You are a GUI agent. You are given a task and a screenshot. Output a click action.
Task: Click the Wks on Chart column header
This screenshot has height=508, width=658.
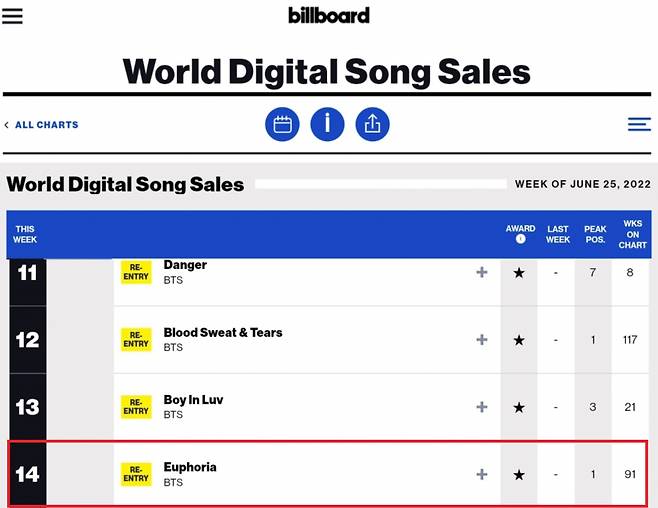pos(633,234)
